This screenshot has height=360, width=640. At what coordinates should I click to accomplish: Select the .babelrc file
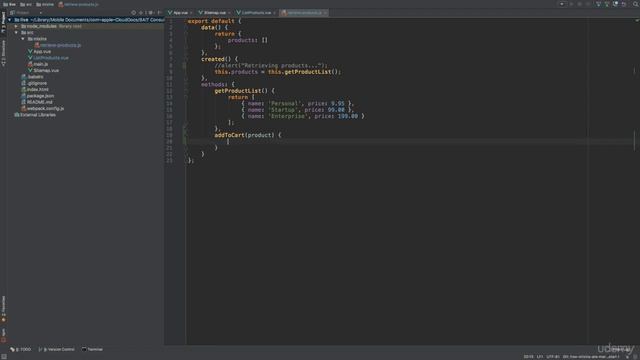pyautogui.click(x=36, y=77)
